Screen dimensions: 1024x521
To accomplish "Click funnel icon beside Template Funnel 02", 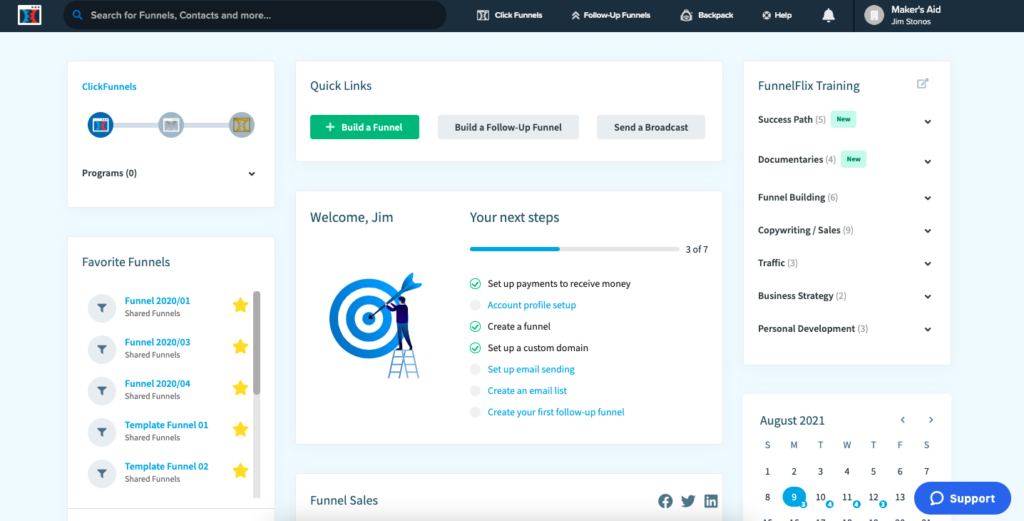I will pos(102,473).
